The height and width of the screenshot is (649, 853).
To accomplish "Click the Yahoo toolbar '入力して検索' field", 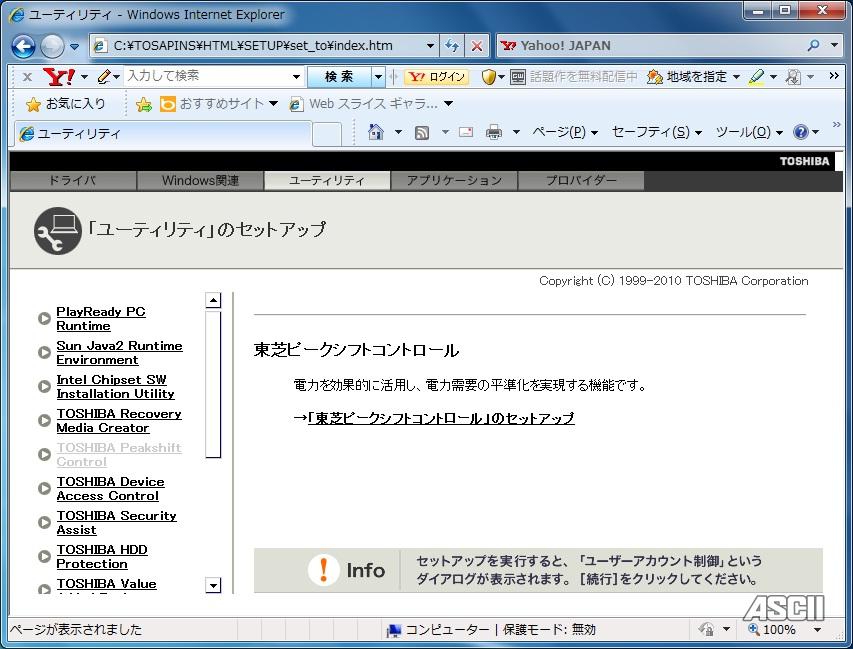I will click(x=207, y=76).
